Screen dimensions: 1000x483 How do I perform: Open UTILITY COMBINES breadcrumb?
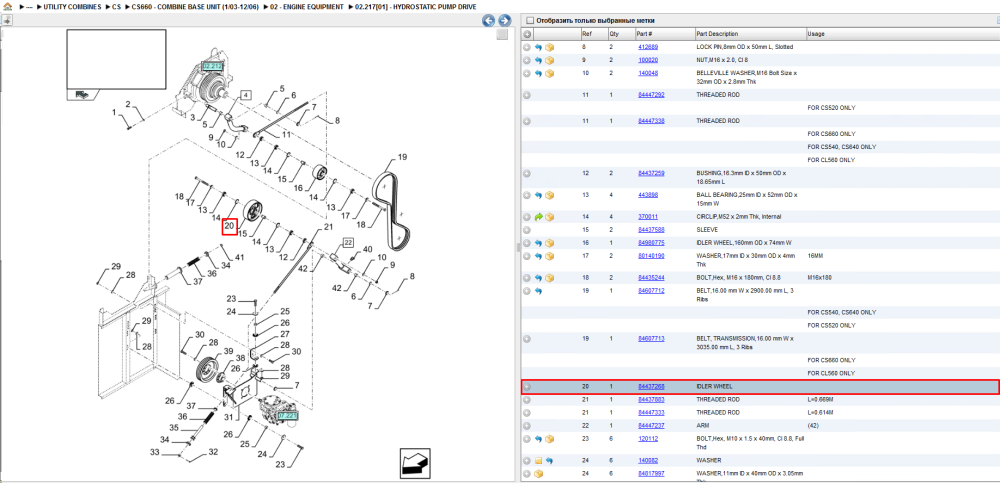[73, 6]
